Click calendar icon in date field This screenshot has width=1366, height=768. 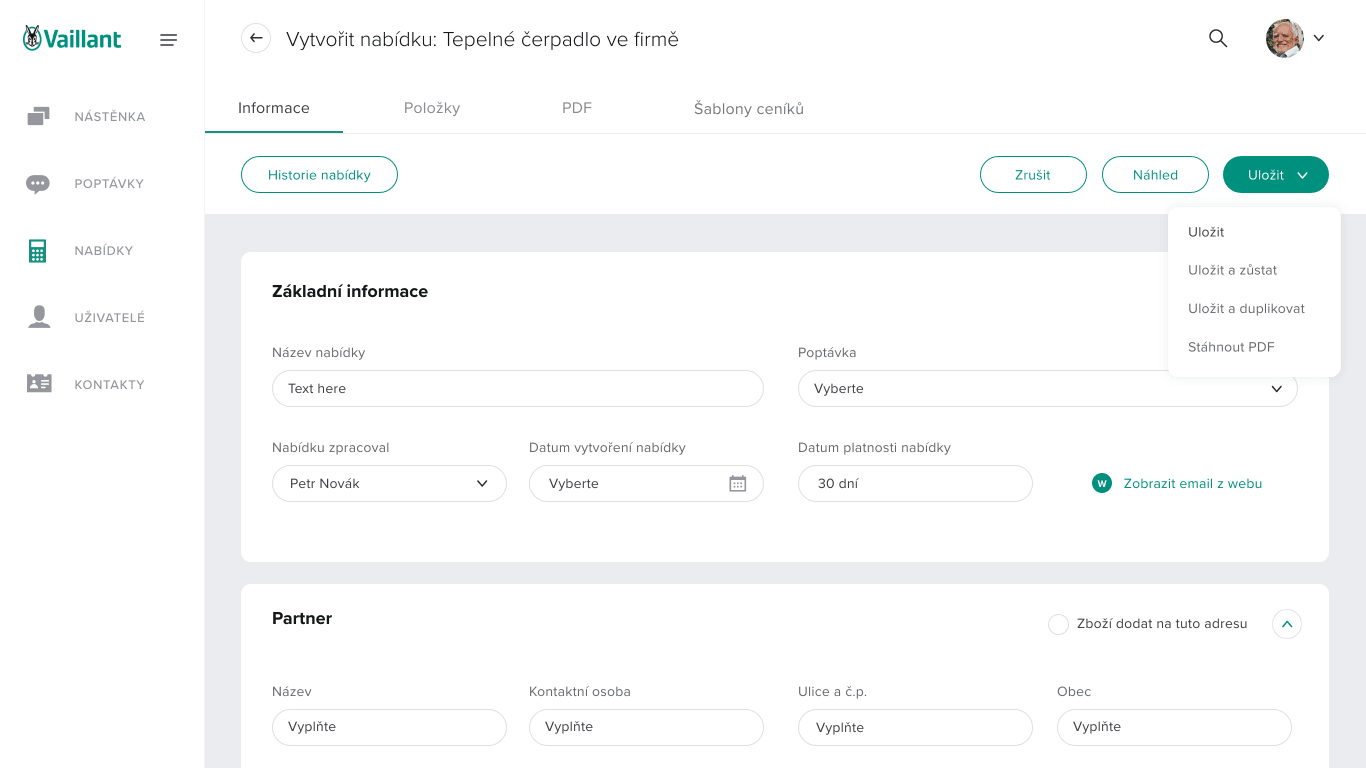tap(737, 484)
